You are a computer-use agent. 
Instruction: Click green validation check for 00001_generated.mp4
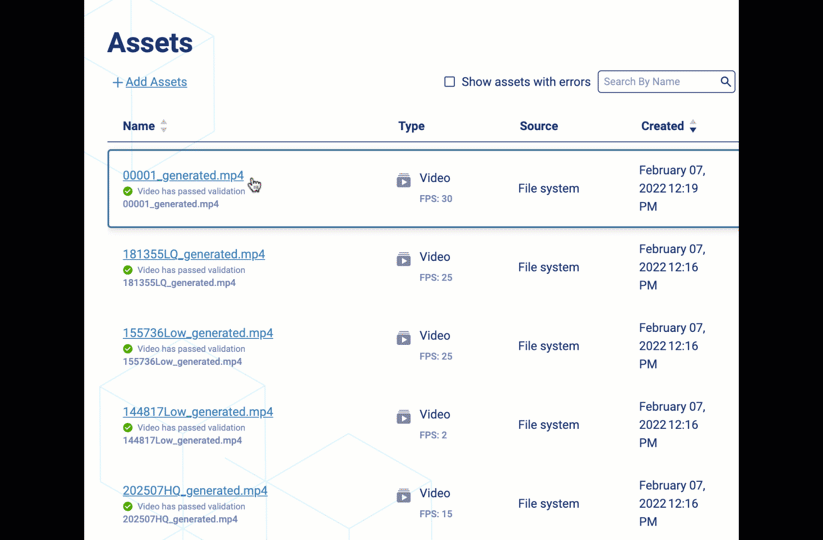coord(128,191)
